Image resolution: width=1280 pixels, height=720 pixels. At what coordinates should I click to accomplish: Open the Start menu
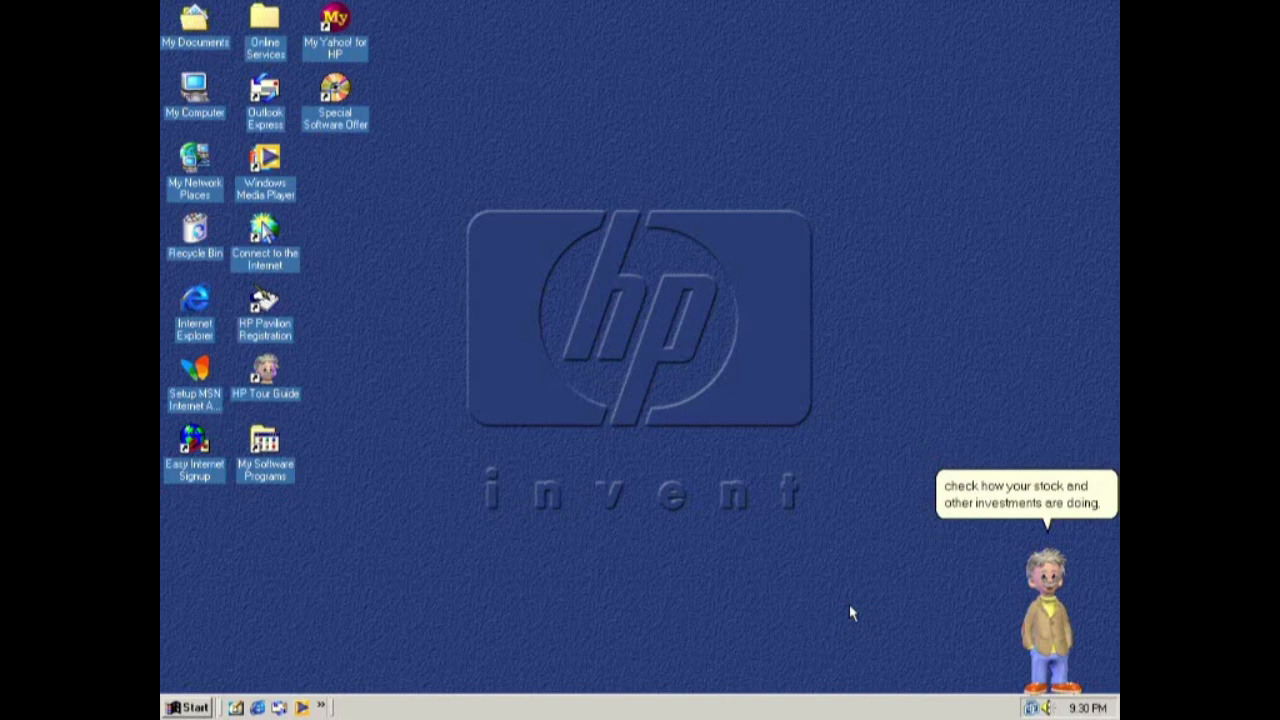coord(187,708)
